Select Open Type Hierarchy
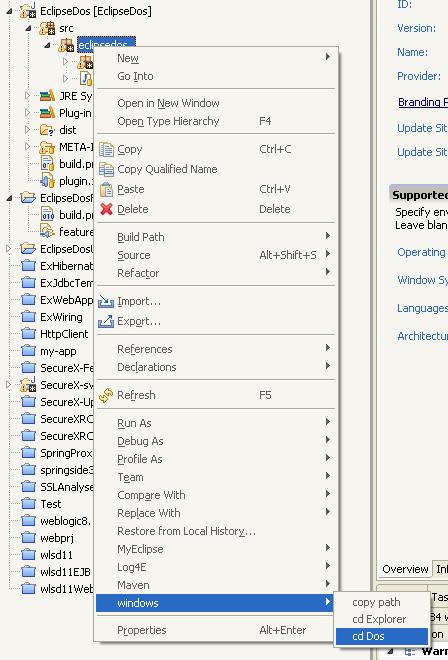 (x=216, y=121)
